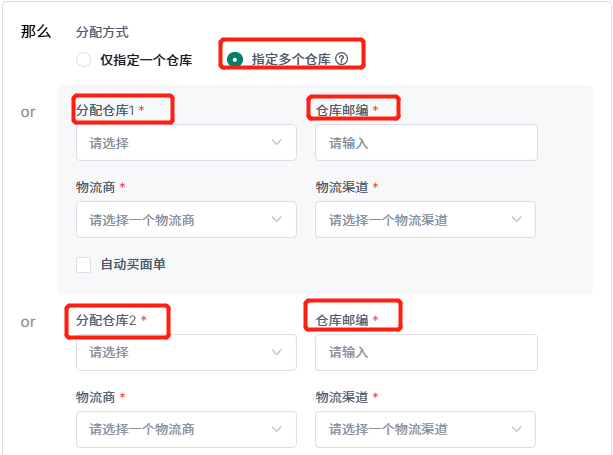Focus the first 仓库邮编 input field
Screen dimensions: 613x455
point(427,143)
